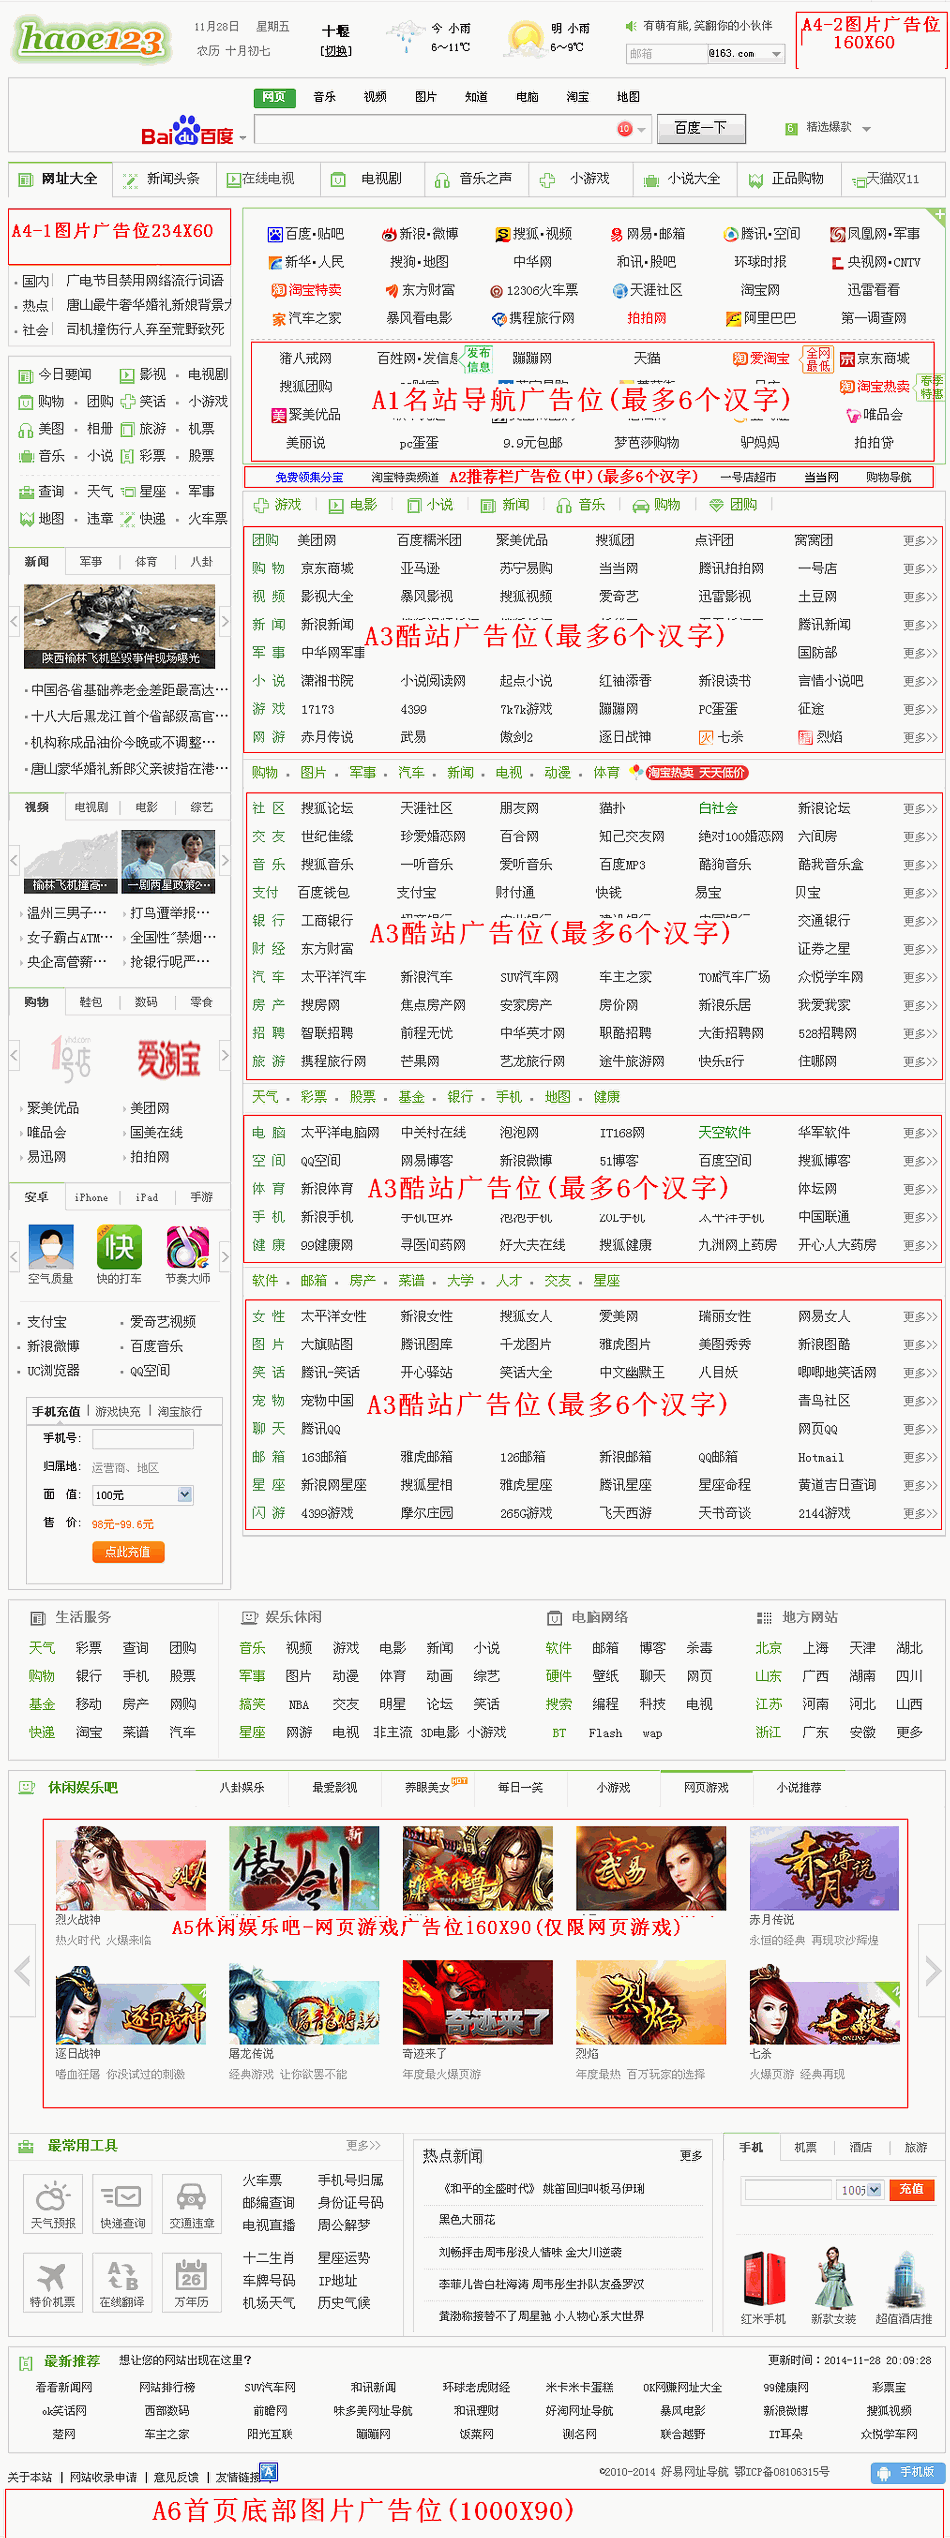Click the orange 点此充值 button
Image resolution: width=950 pixels, height=2538 pixels.
point(128,1551)
